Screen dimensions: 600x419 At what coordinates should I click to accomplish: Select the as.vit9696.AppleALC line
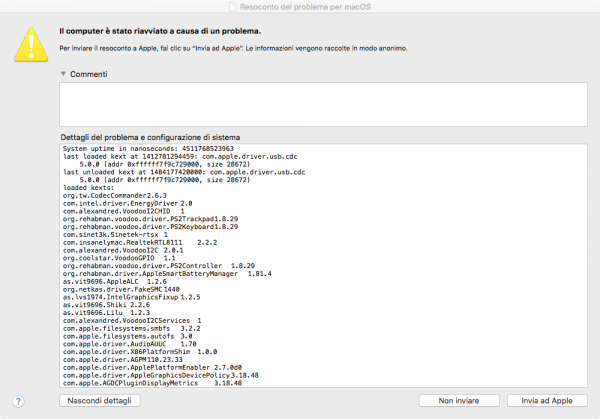click(x=115, y=282)
